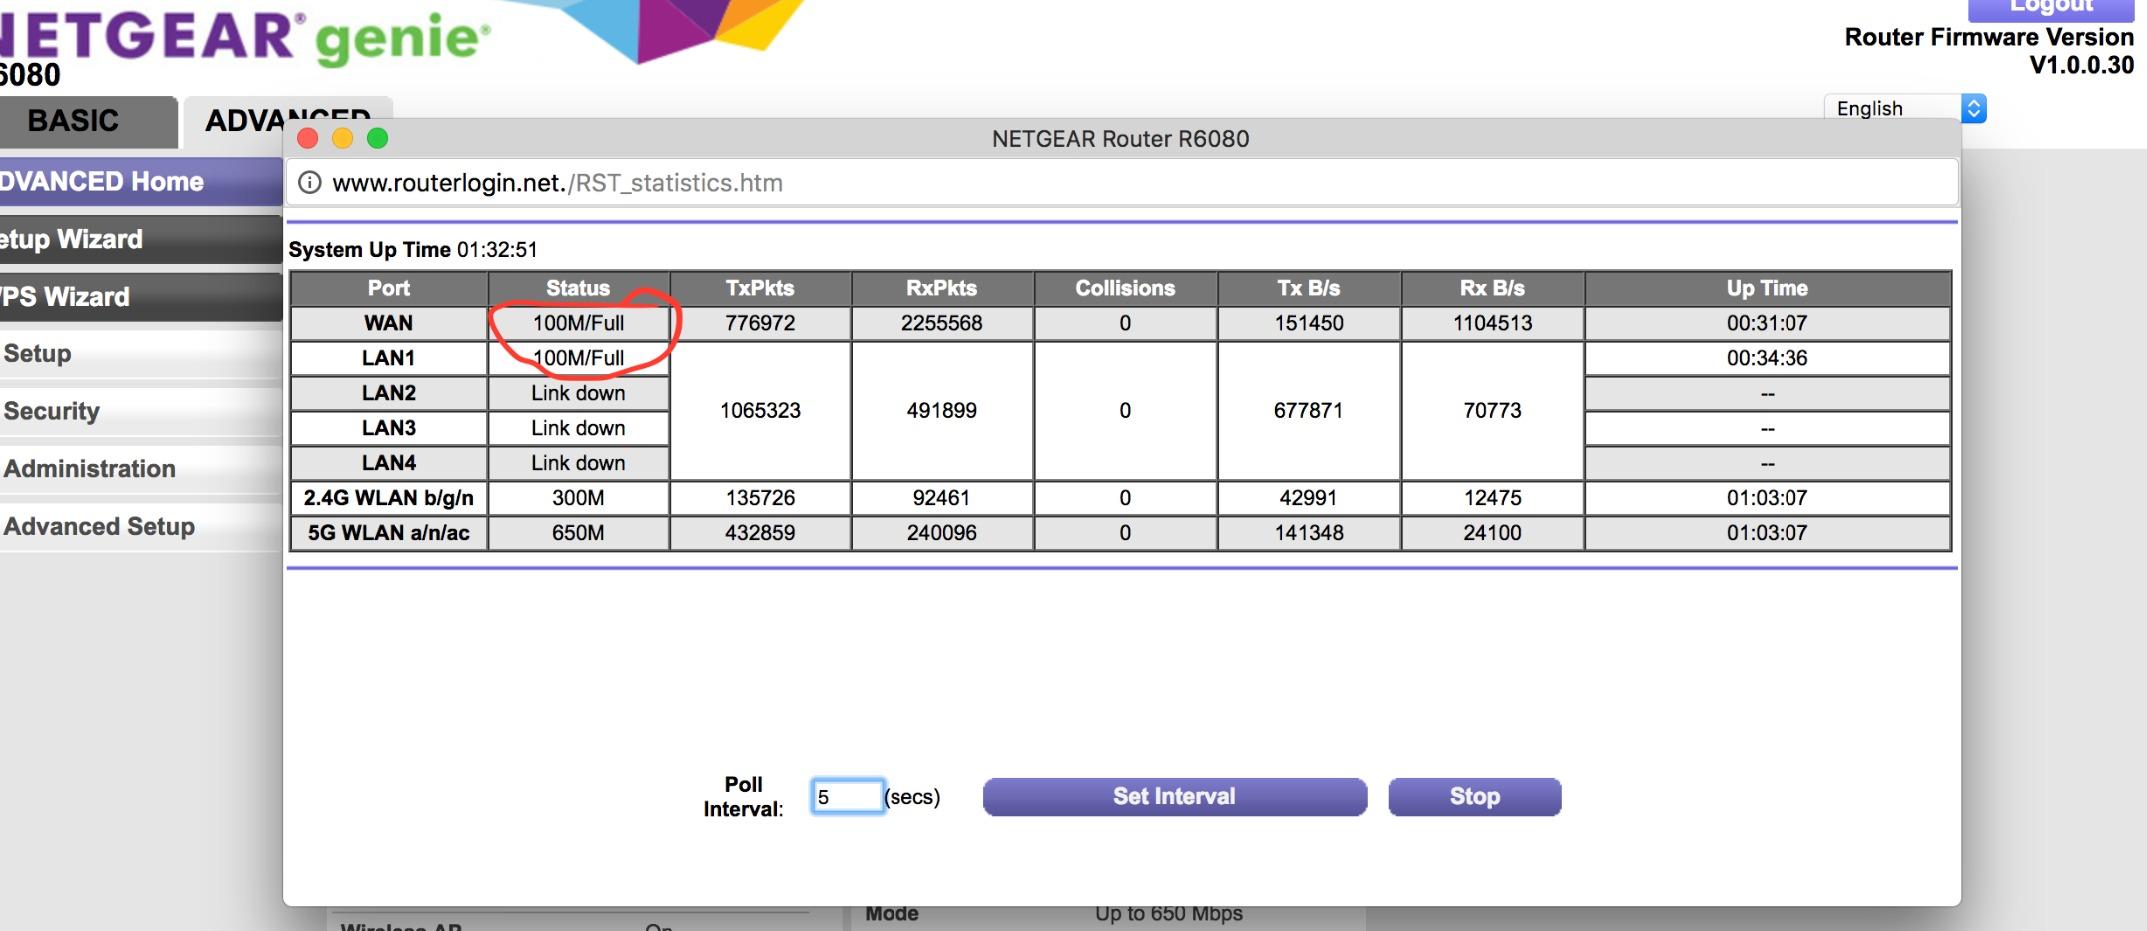
Task: Click the LAN TxPkts value 1065323
Action: pos(760,411)
